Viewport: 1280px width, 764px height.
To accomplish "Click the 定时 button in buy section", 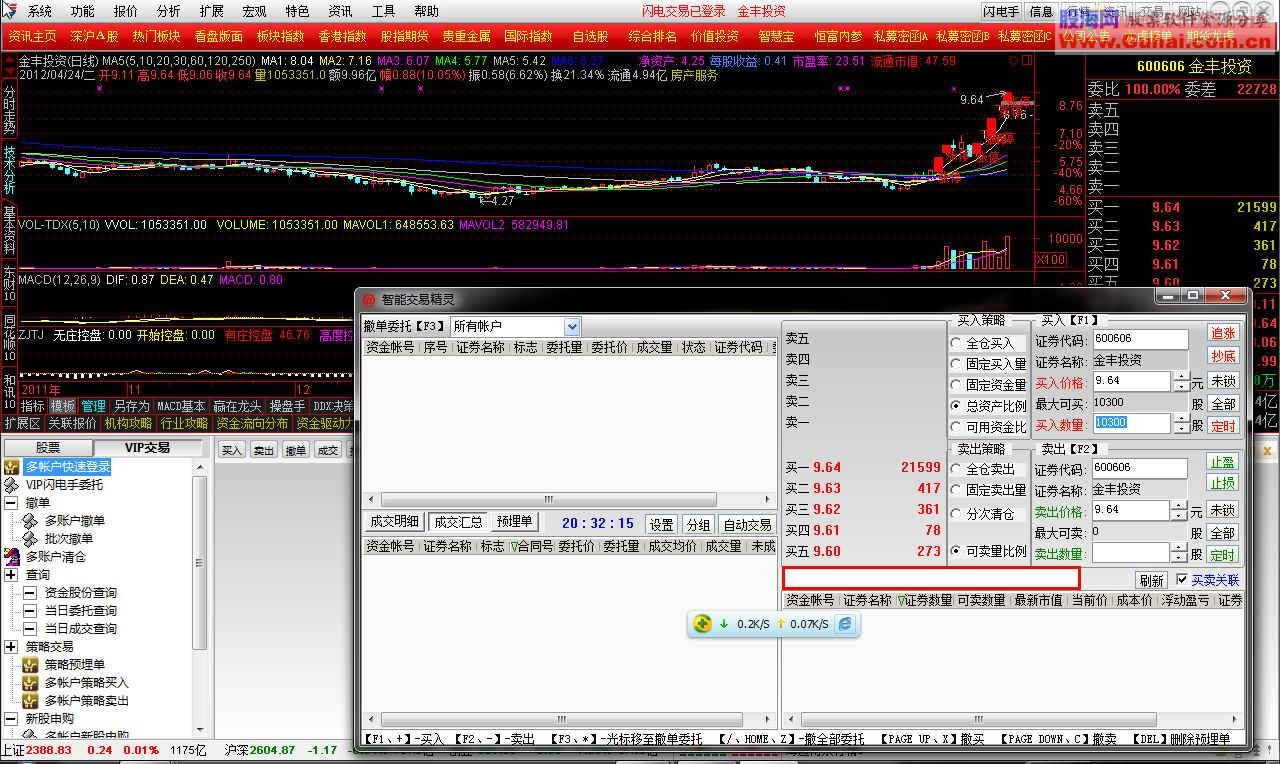I will coord(1223,426).
